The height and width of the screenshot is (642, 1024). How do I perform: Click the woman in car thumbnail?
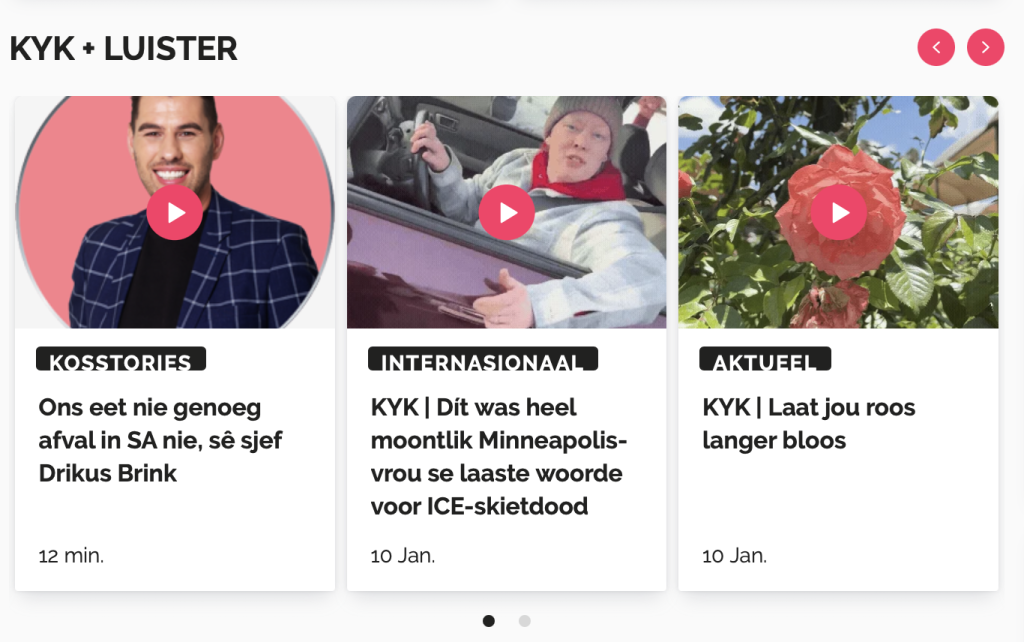pos(507,212)
